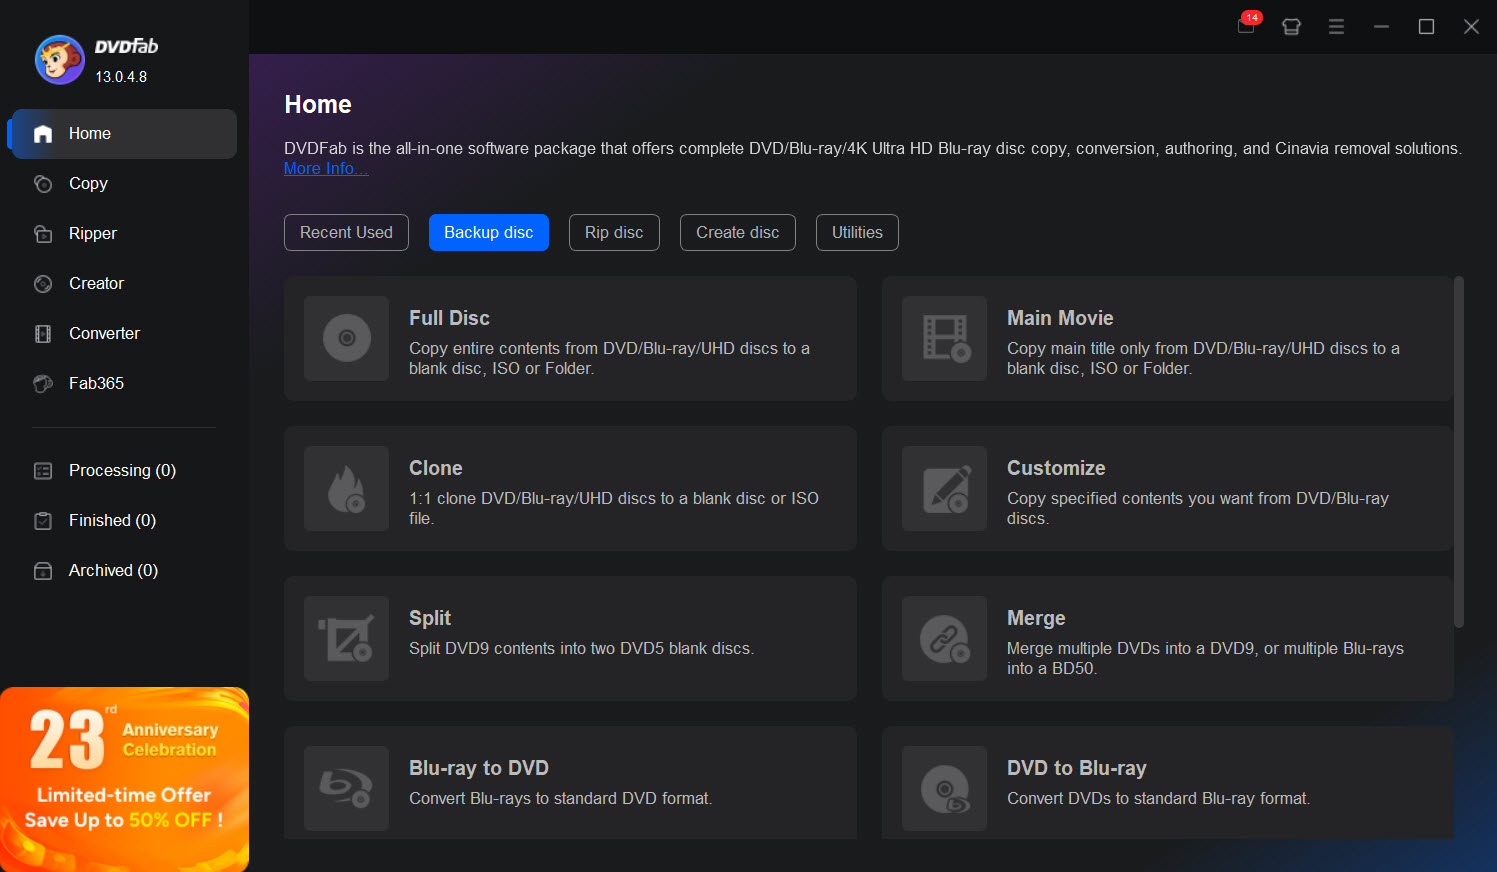The image size is (1497, 872).
Task: Click the Main Movie filmstrip icon
Action: (944, 338)
